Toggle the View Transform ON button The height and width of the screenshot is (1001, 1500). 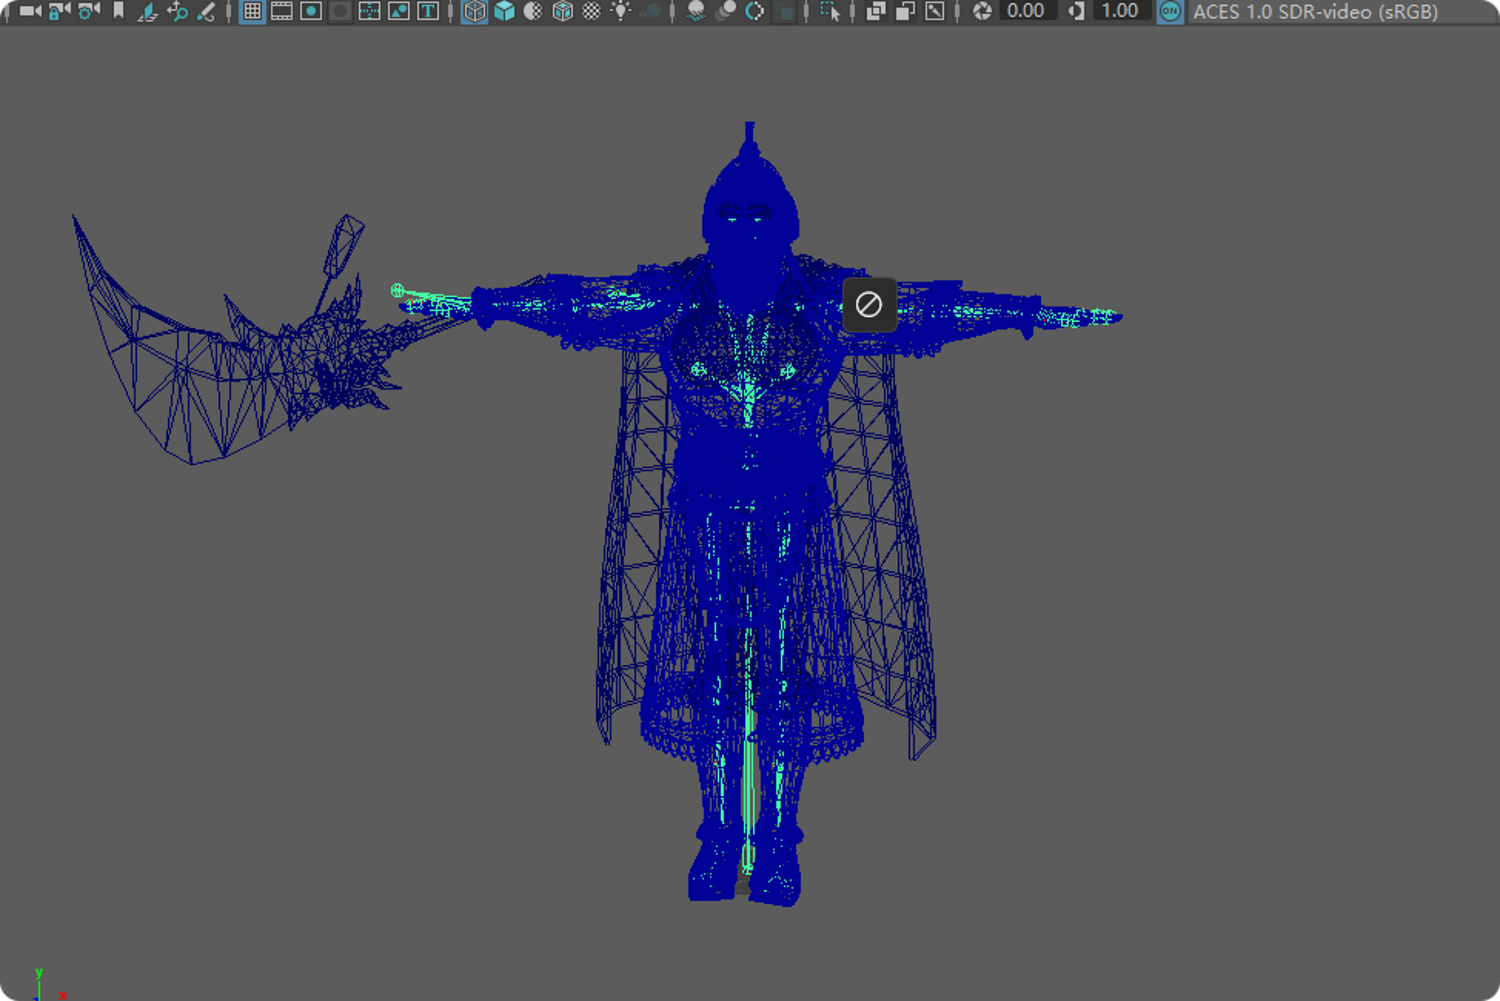pos(1170,11)
